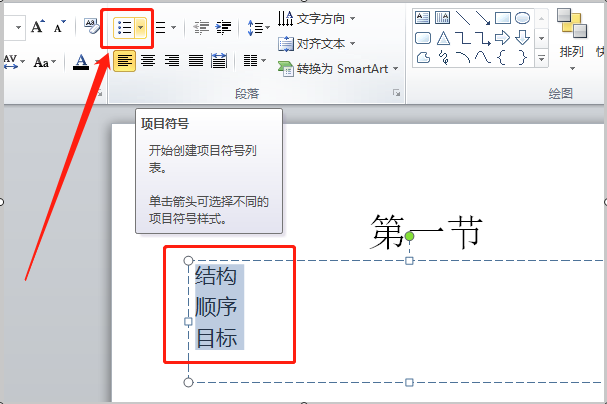Image resolution: width=607 pixels, height=404 pixels.
Task: Open the Change Case Aa menu
Action: click(x=45, y=62)
